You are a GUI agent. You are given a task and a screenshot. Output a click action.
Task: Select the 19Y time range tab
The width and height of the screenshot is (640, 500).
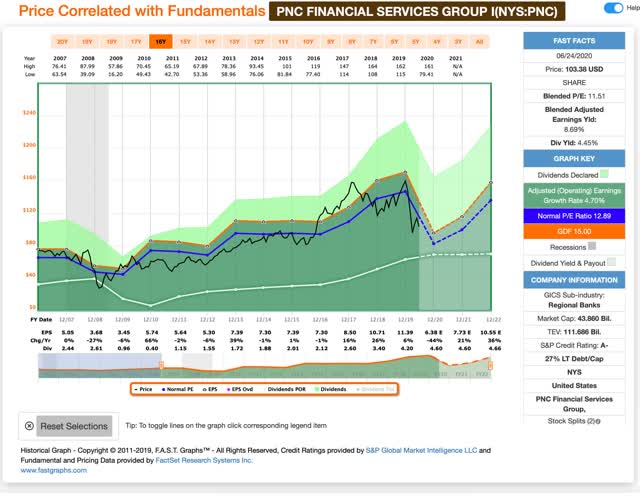point(87,42)
